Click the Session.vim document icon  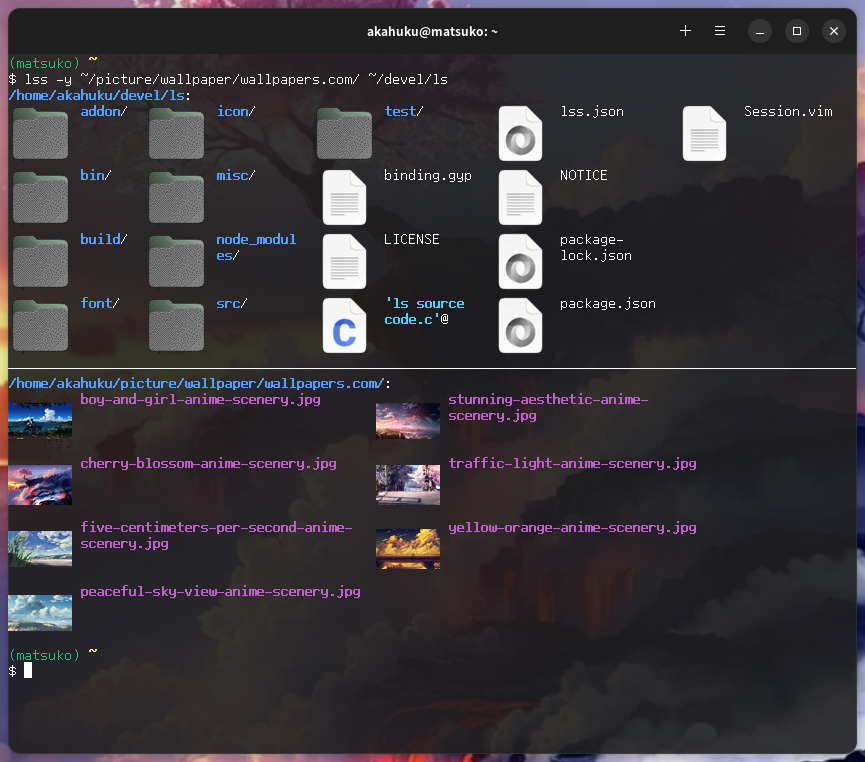pyautogui.click(x=704, y=134)
